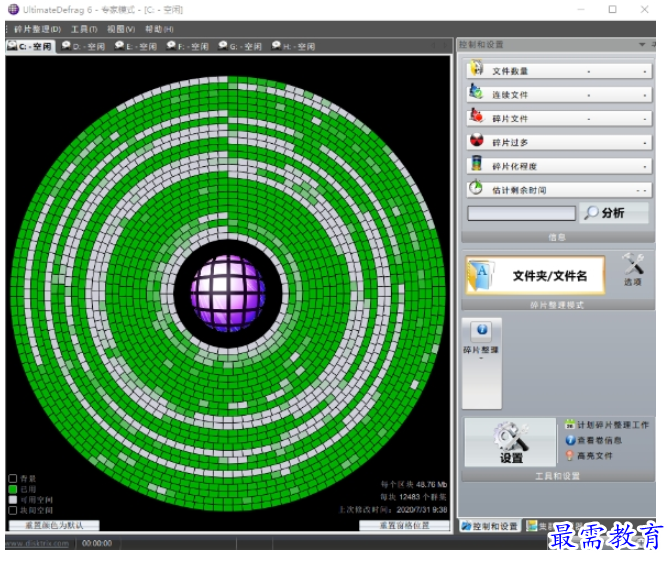Open 选项 options tools icon

[x=633, y=269]
